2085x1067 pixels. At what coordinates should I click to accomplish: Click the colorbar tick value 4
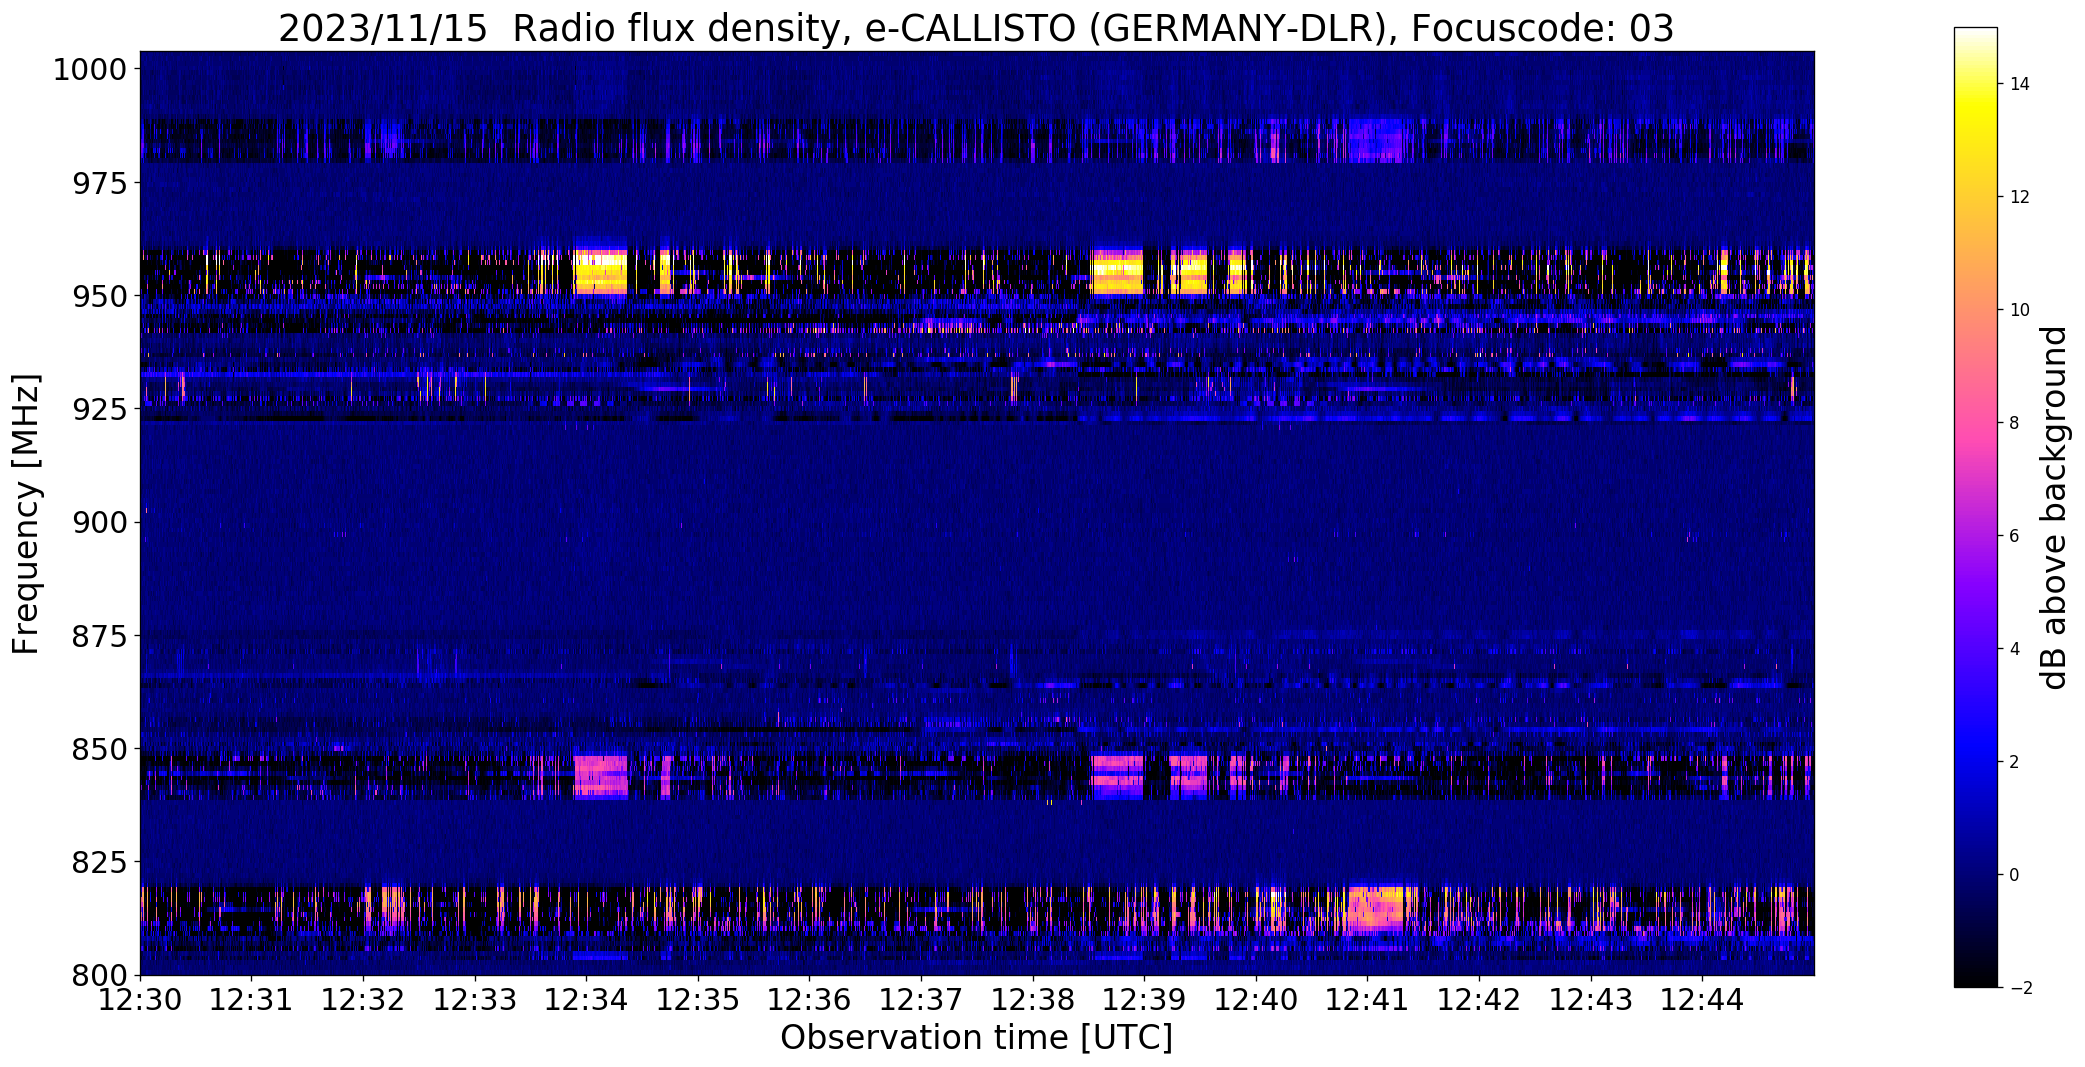2015,649
